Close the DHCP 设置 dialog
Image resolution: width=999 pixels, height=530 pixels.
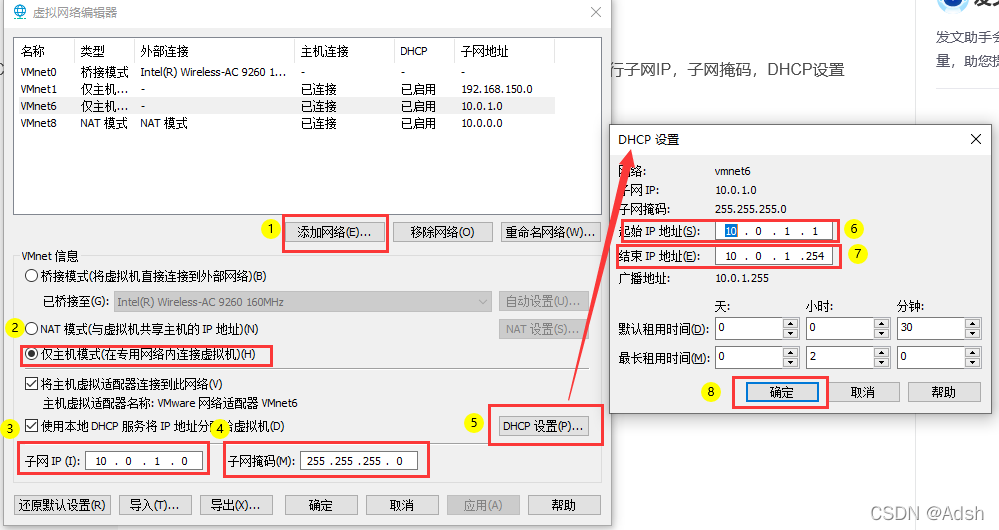tap(975, 139)
